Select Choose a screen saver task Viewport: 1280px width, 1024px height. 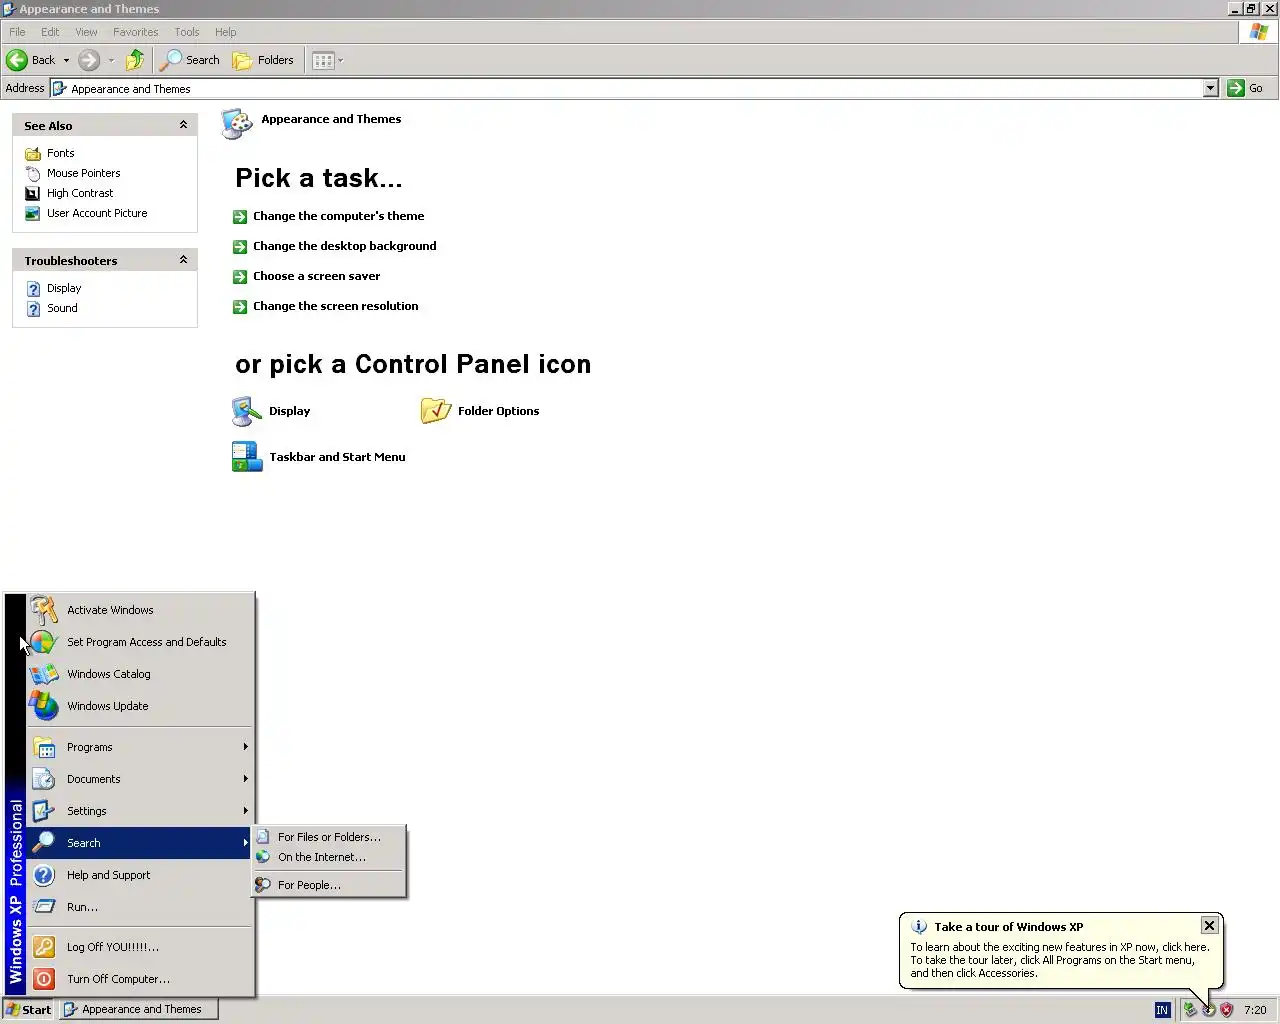316,276
